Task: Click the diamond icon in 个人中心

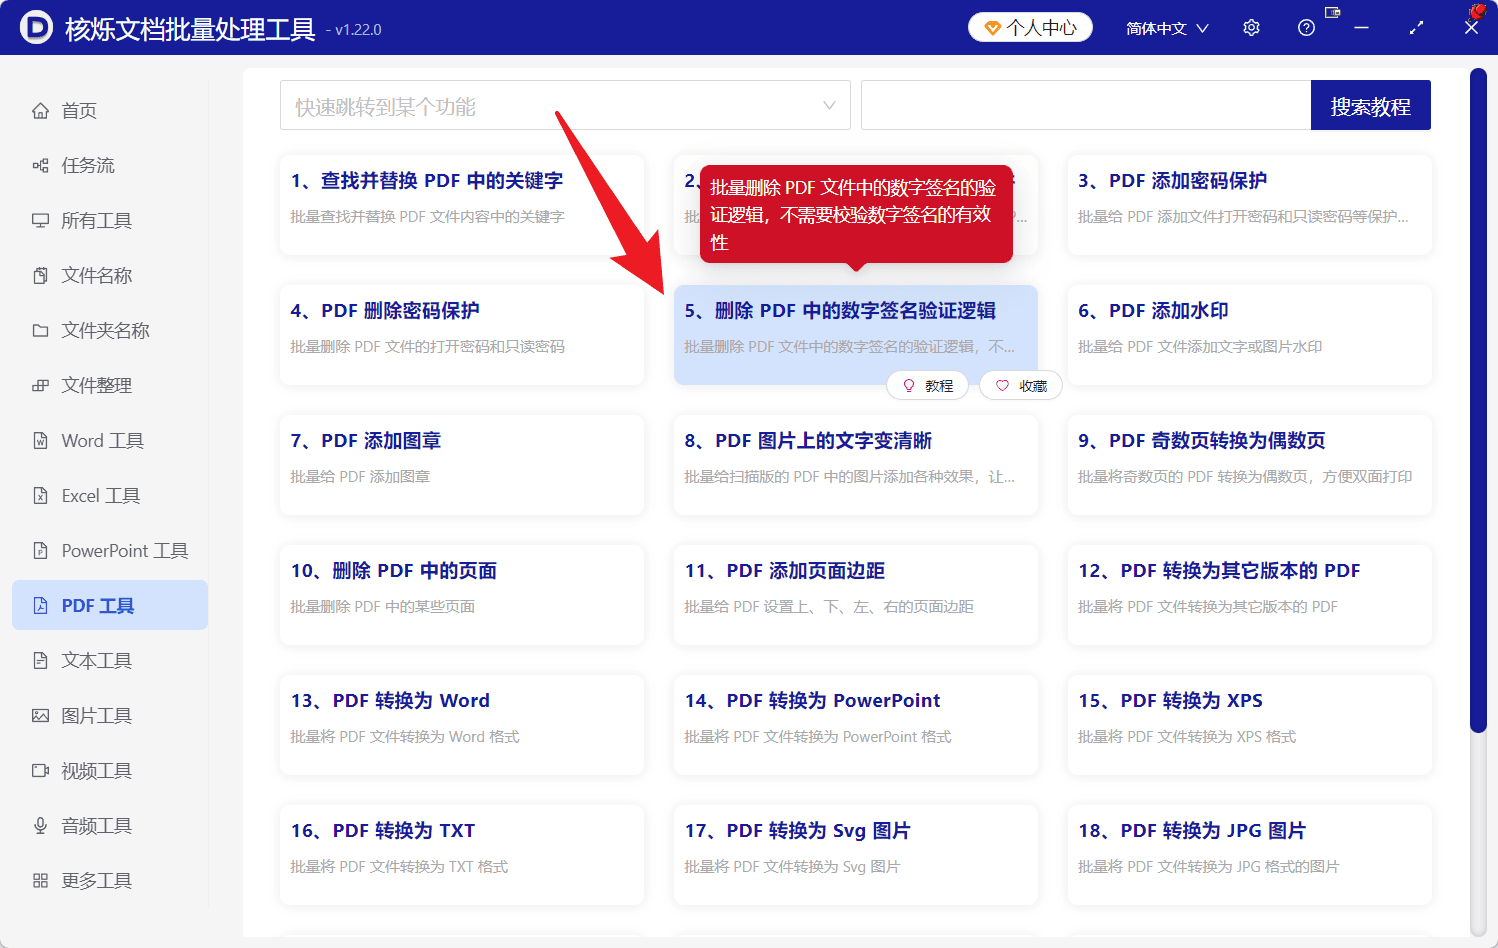Action: tap(993, 28)
